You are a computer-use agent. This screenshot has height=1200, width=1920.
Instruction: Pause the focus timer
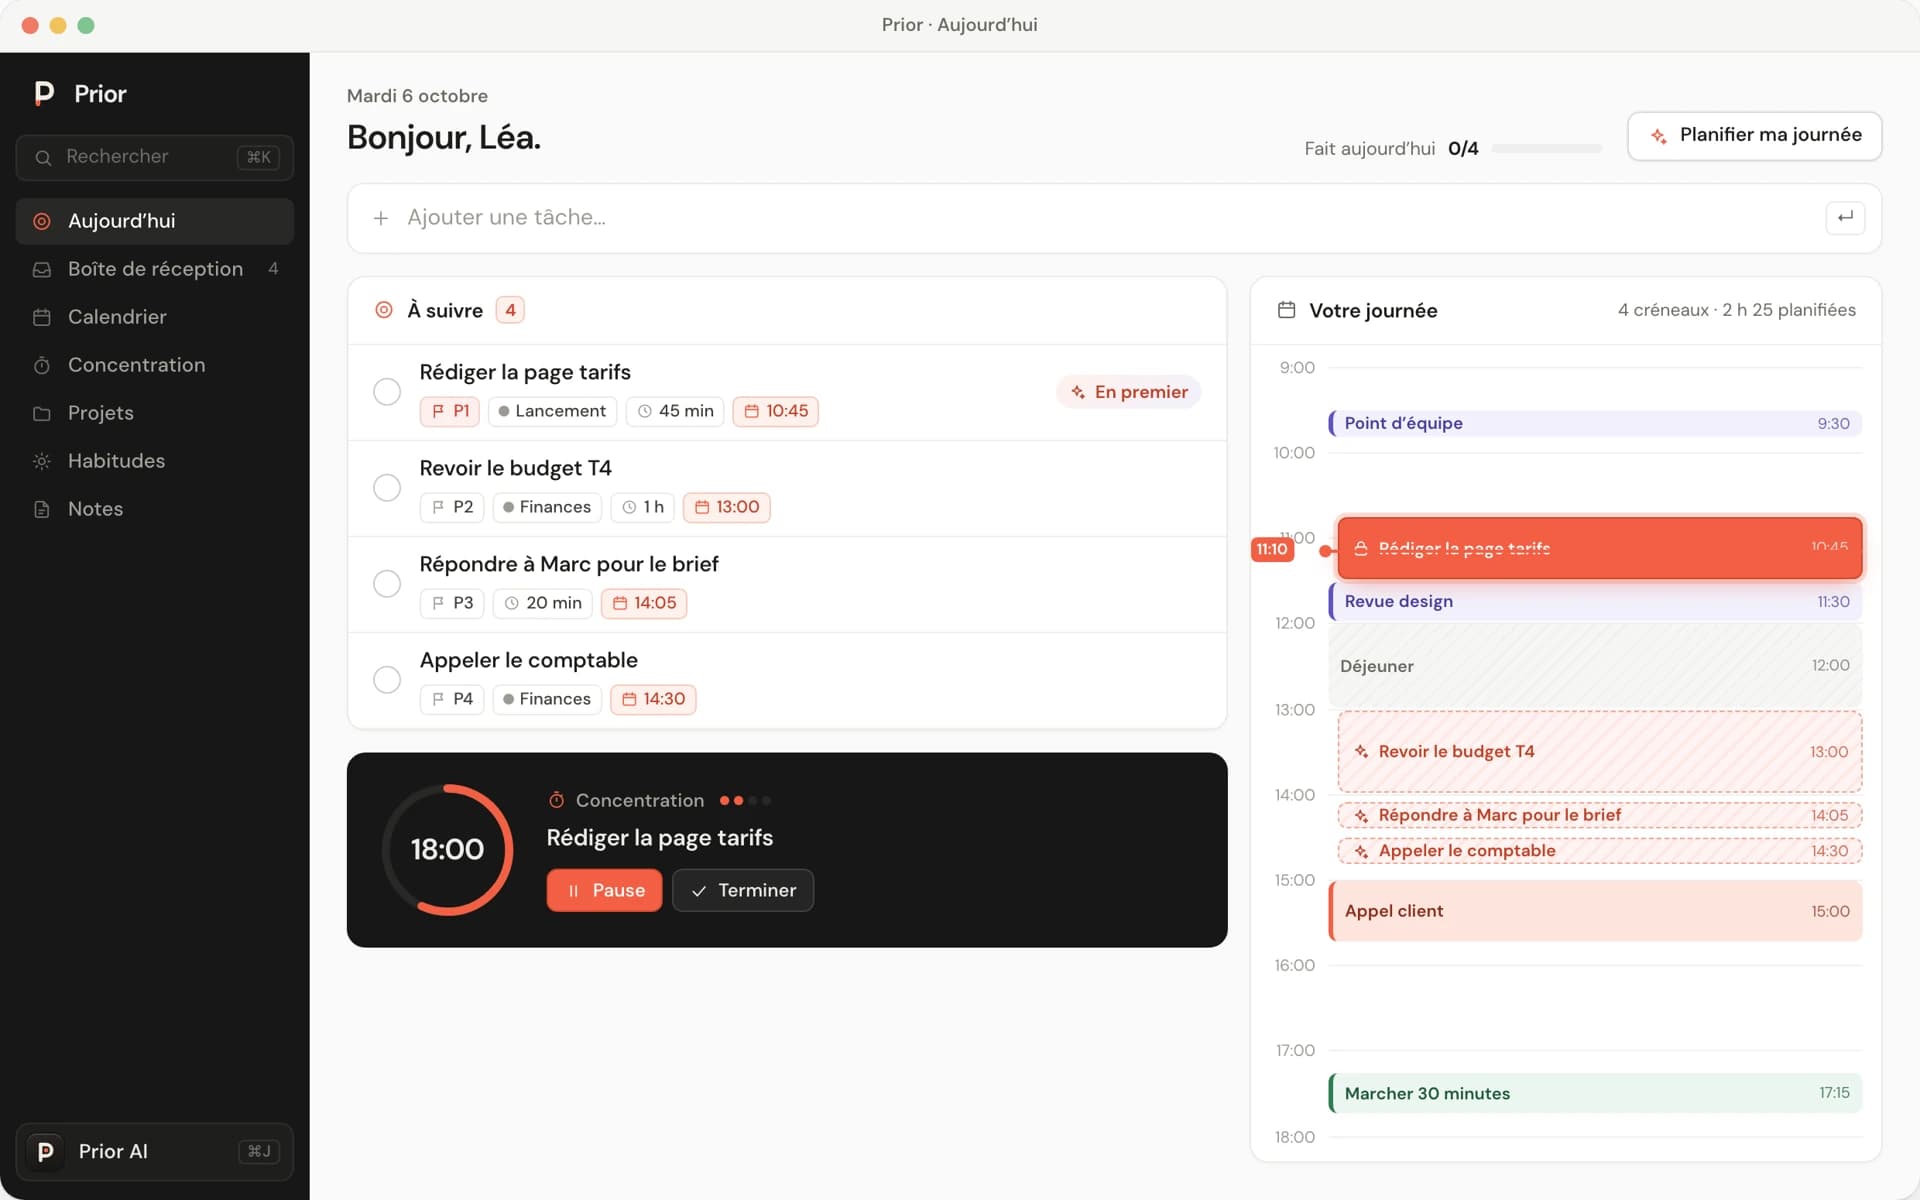[604, 890]
